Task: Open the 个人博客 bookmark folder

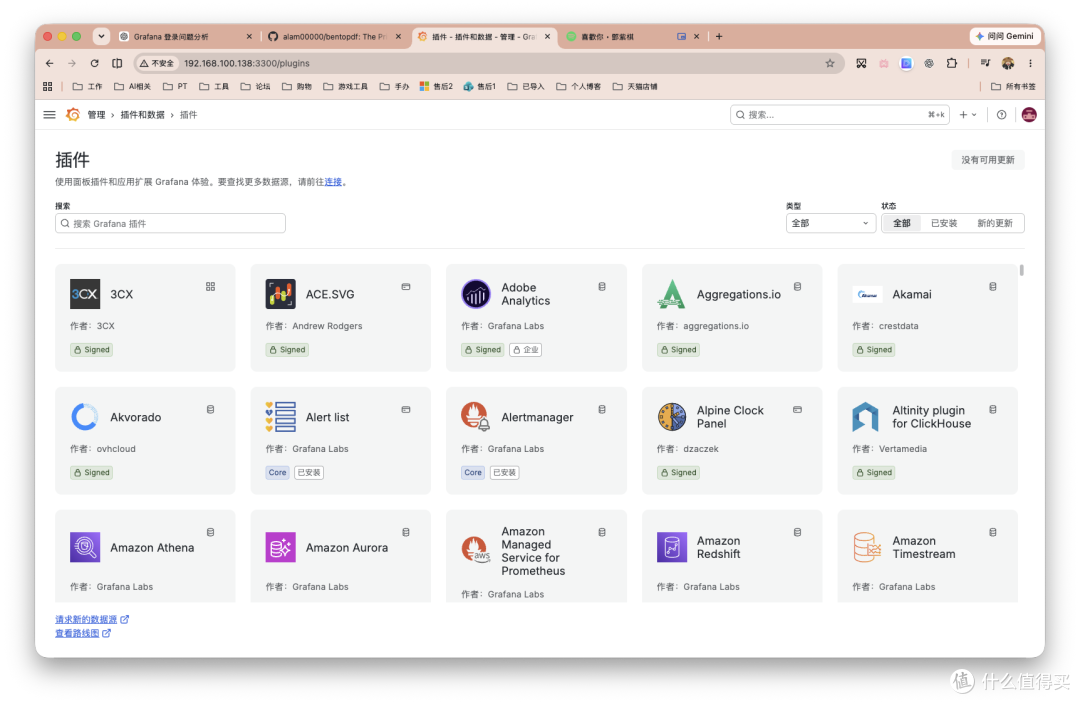Action: [579, 87]
